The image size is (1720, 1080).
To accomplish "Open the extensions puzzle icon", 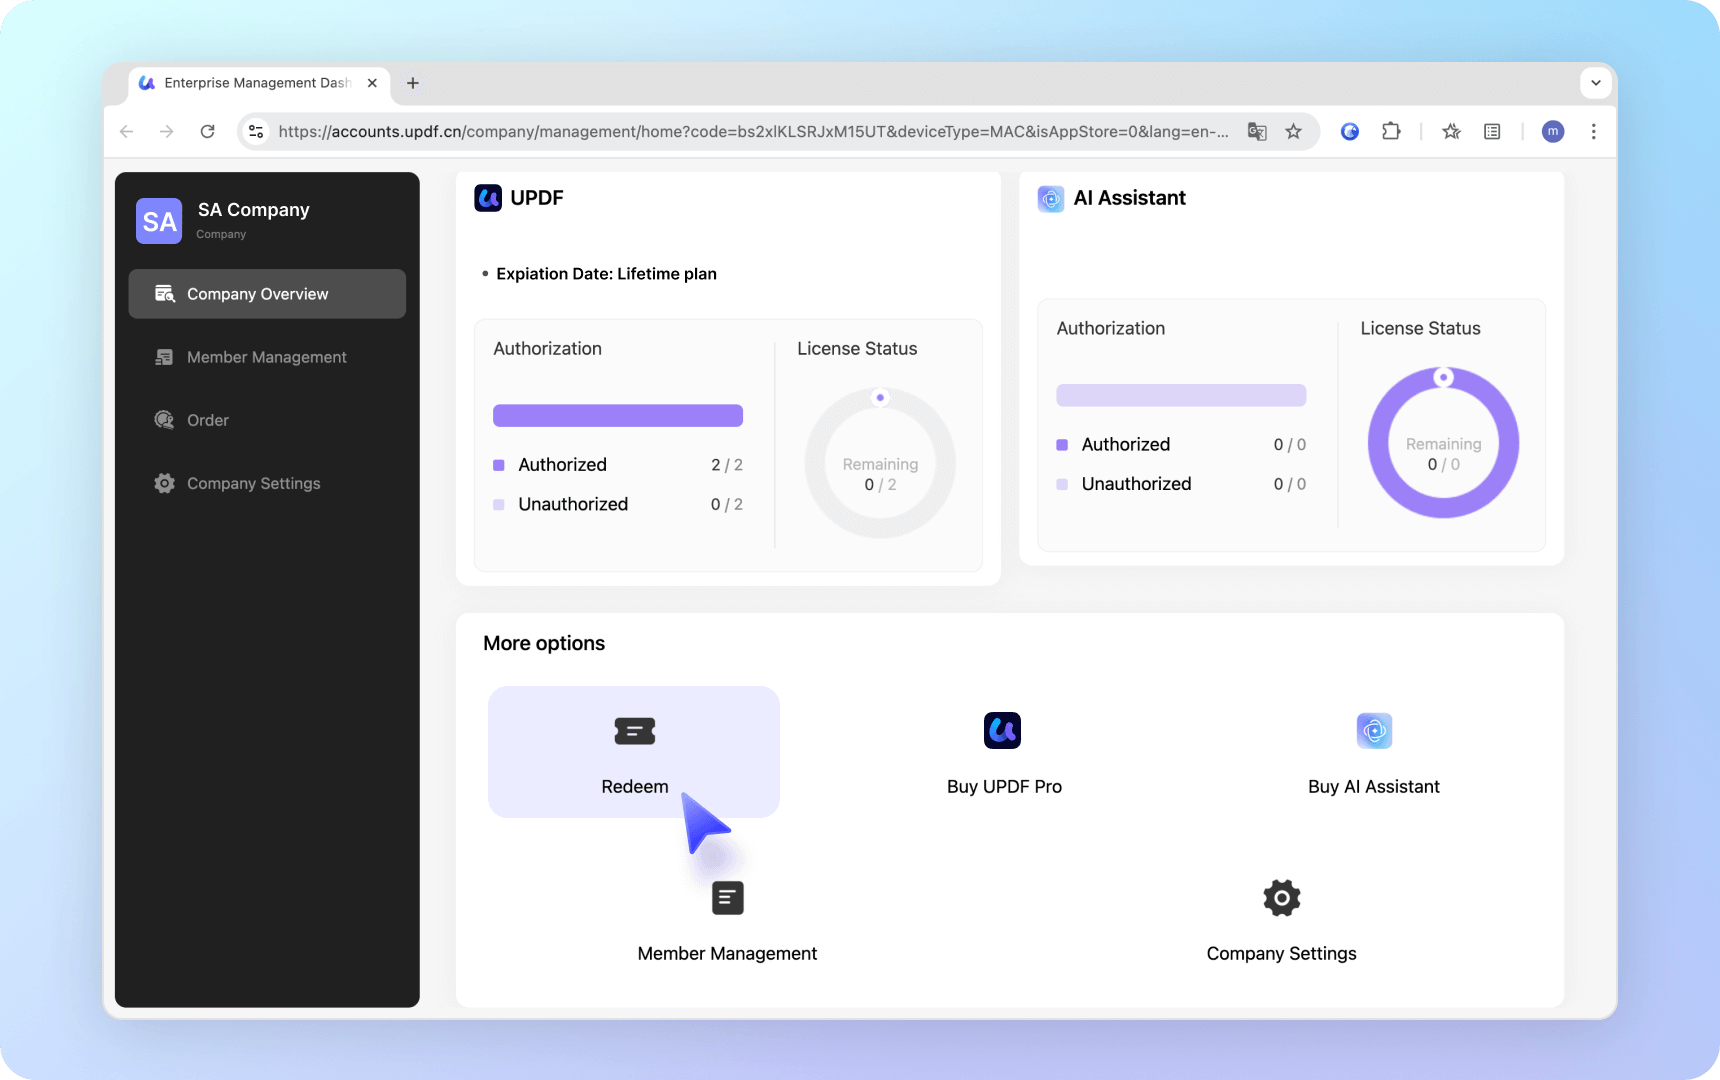I will [1391, 131].
